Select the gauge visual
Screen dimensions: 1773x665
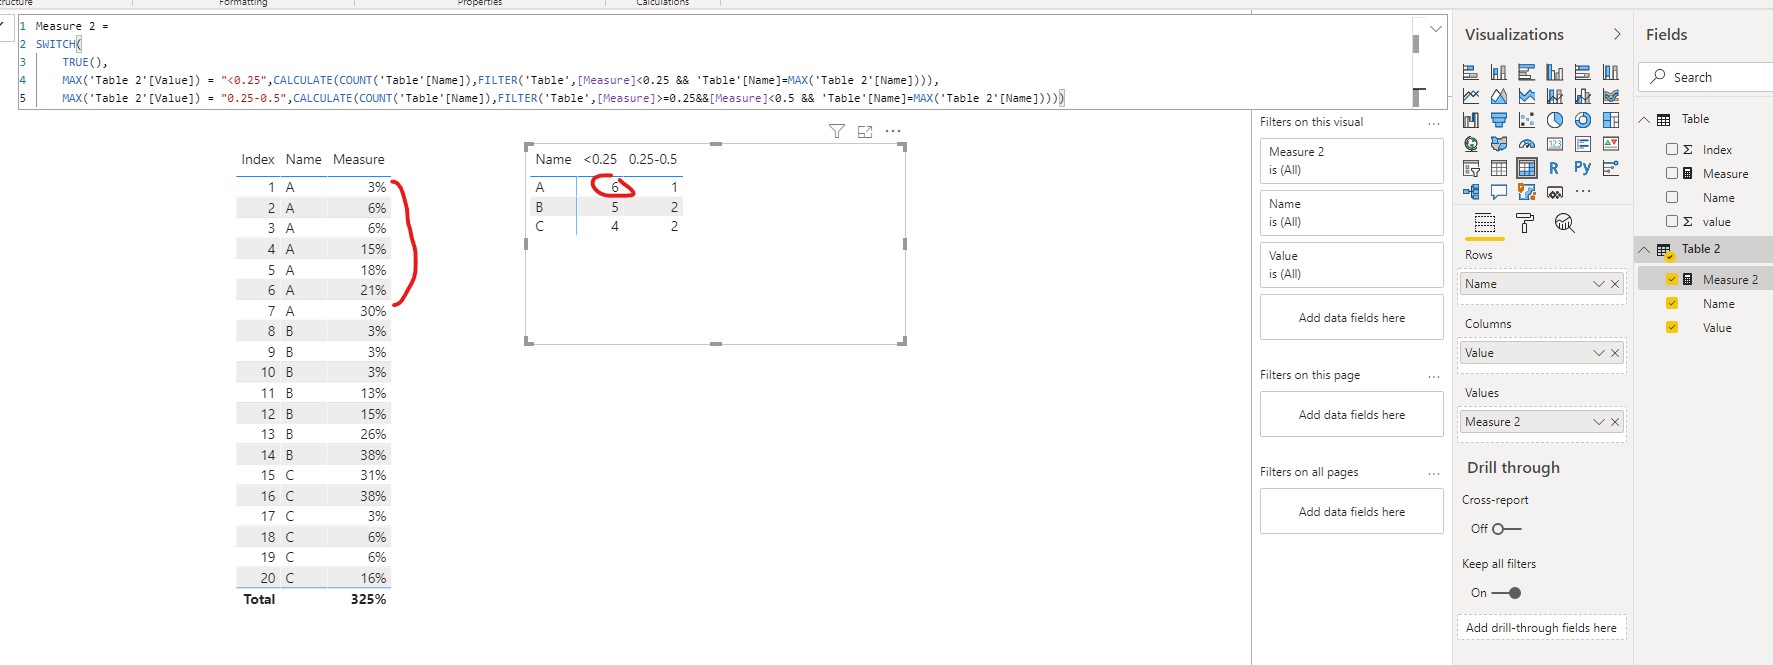(x=1526, y=144)
